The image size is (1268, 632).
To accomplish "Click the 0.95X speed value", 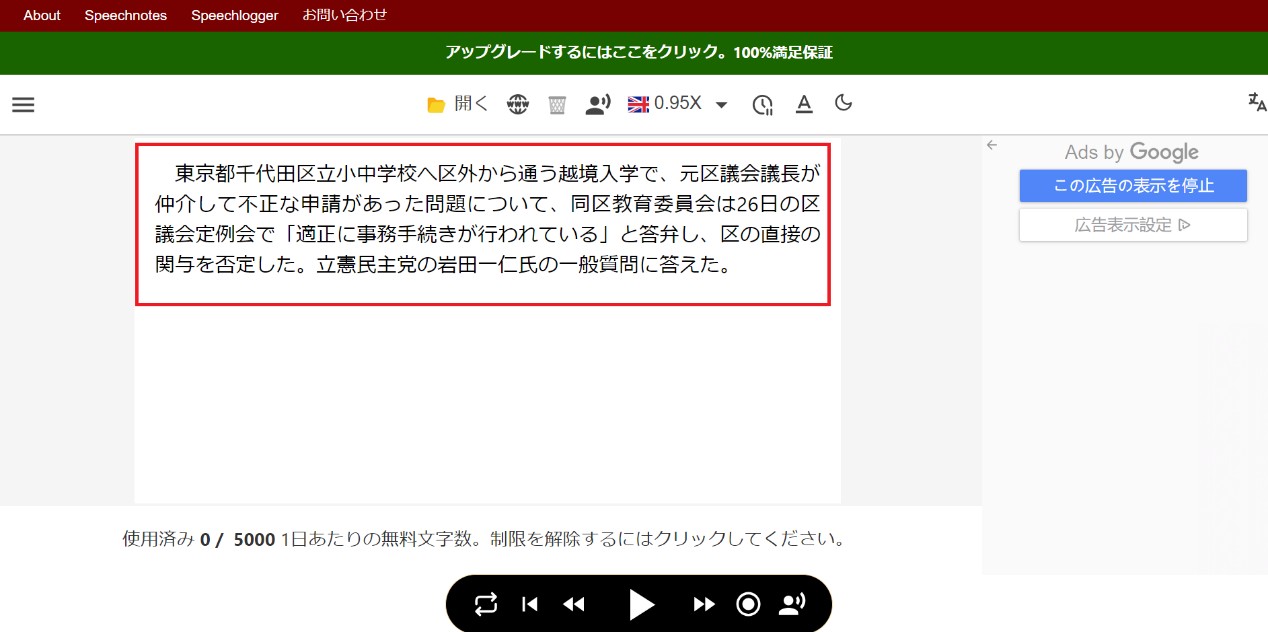I will click(678, 103).
